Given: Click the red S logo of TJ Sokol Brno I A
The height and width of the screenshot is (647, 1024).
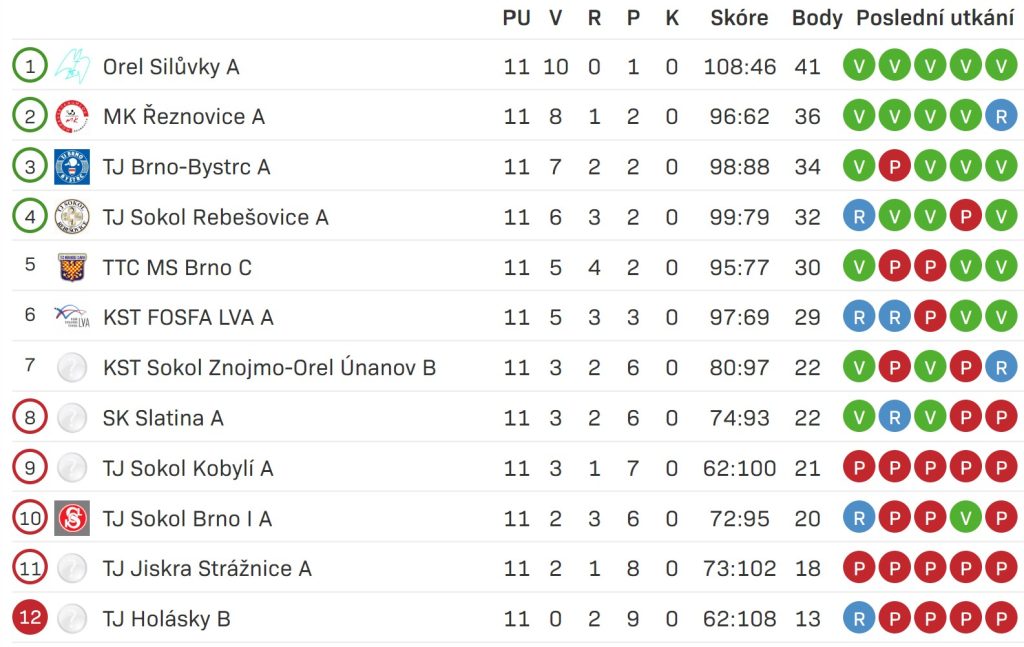Looking at the screenshot, I should 72,518.
